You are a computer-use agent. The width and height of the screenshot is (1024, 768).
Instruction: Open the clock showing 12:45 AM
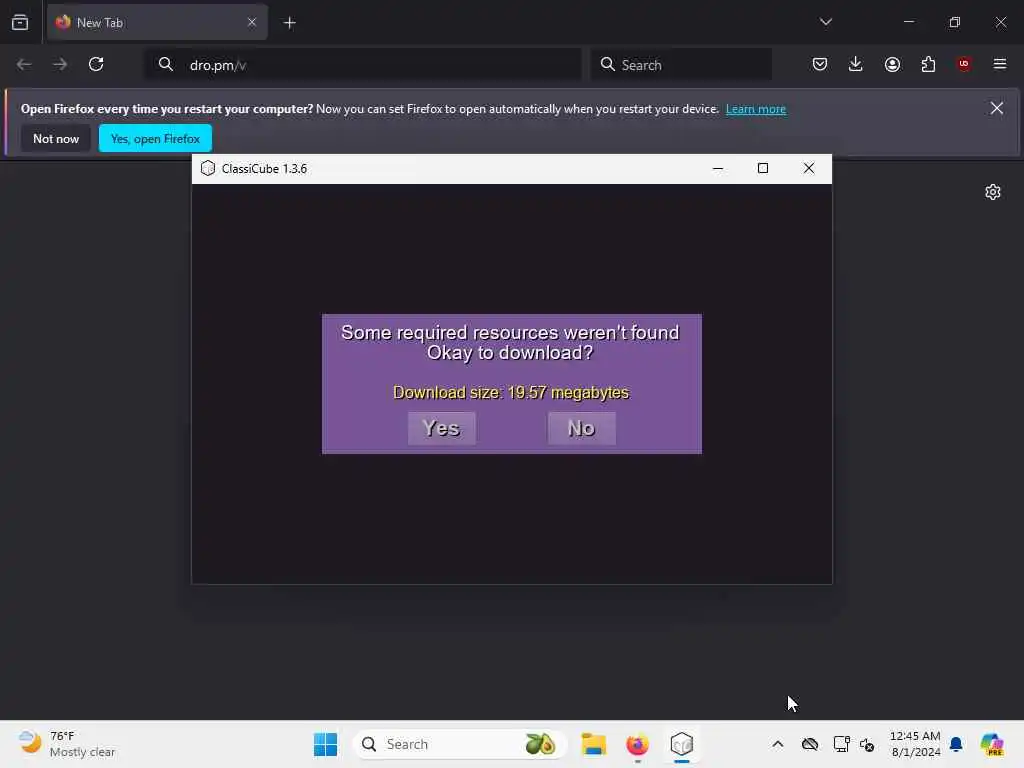pyautogui.click(x=916, y=744)
